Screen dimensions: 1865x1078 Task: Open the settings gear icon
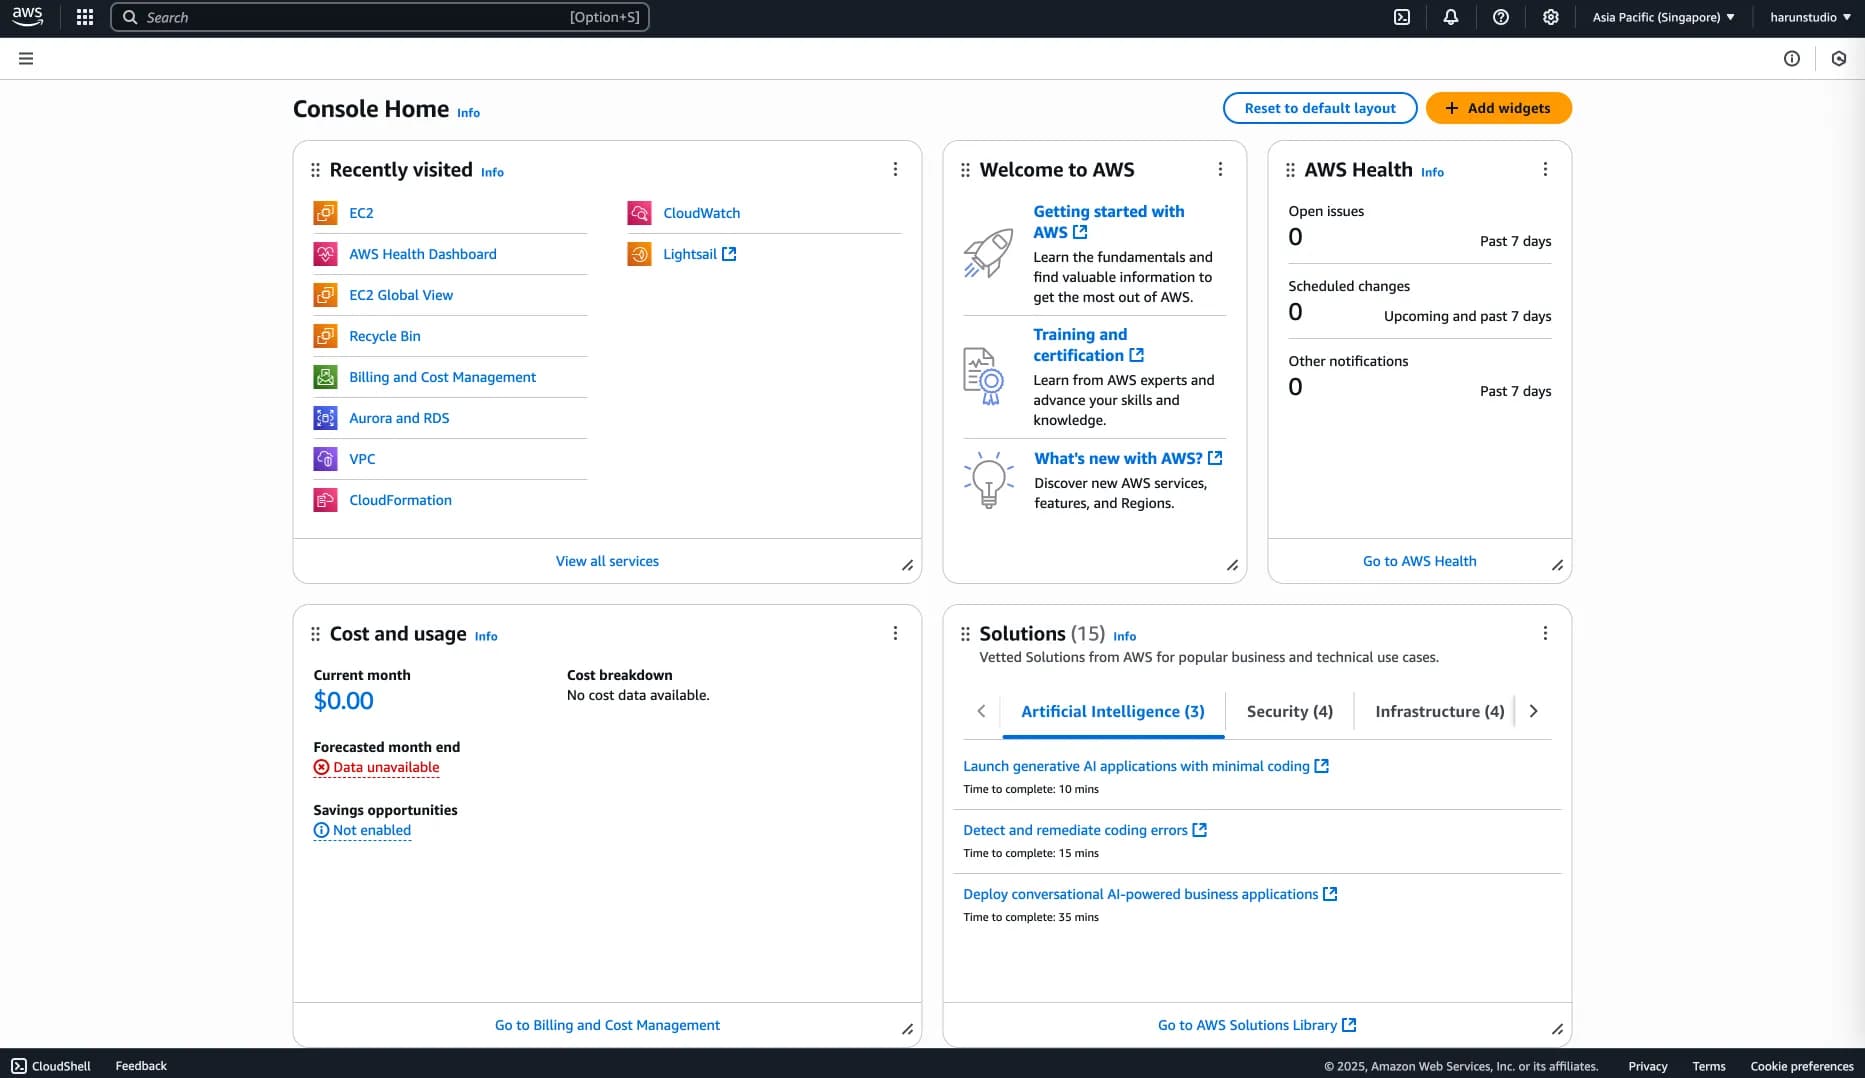click(x=1550, y=16)
